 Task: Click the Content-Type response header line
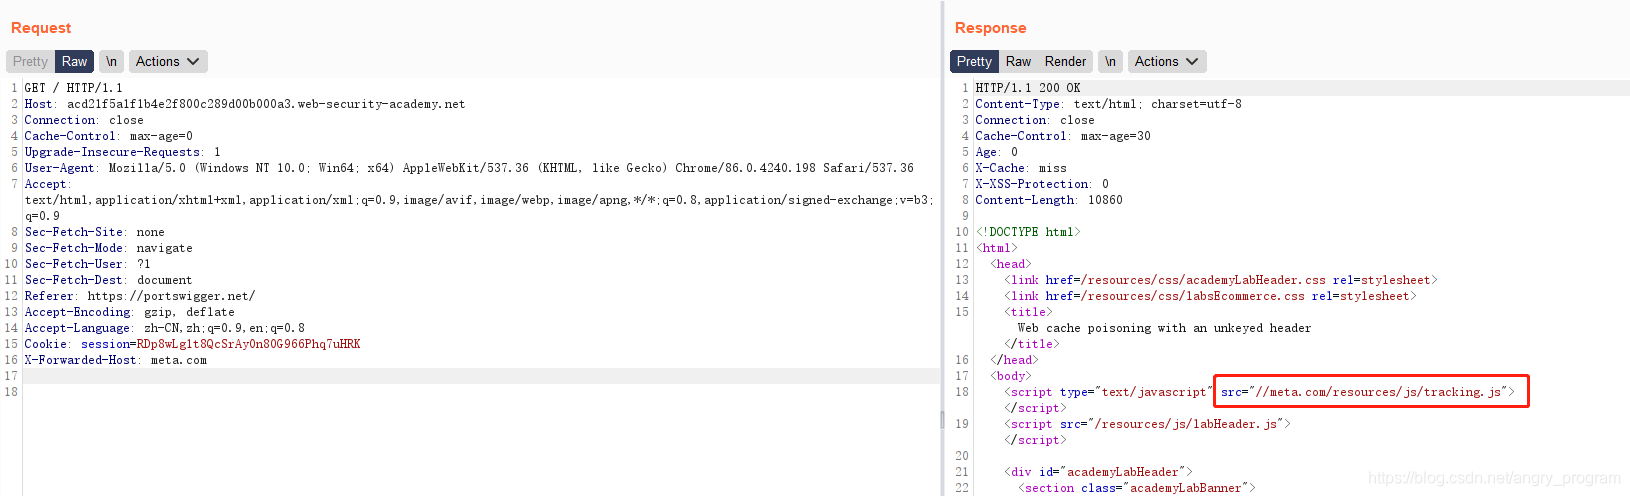coord(1109,104)
